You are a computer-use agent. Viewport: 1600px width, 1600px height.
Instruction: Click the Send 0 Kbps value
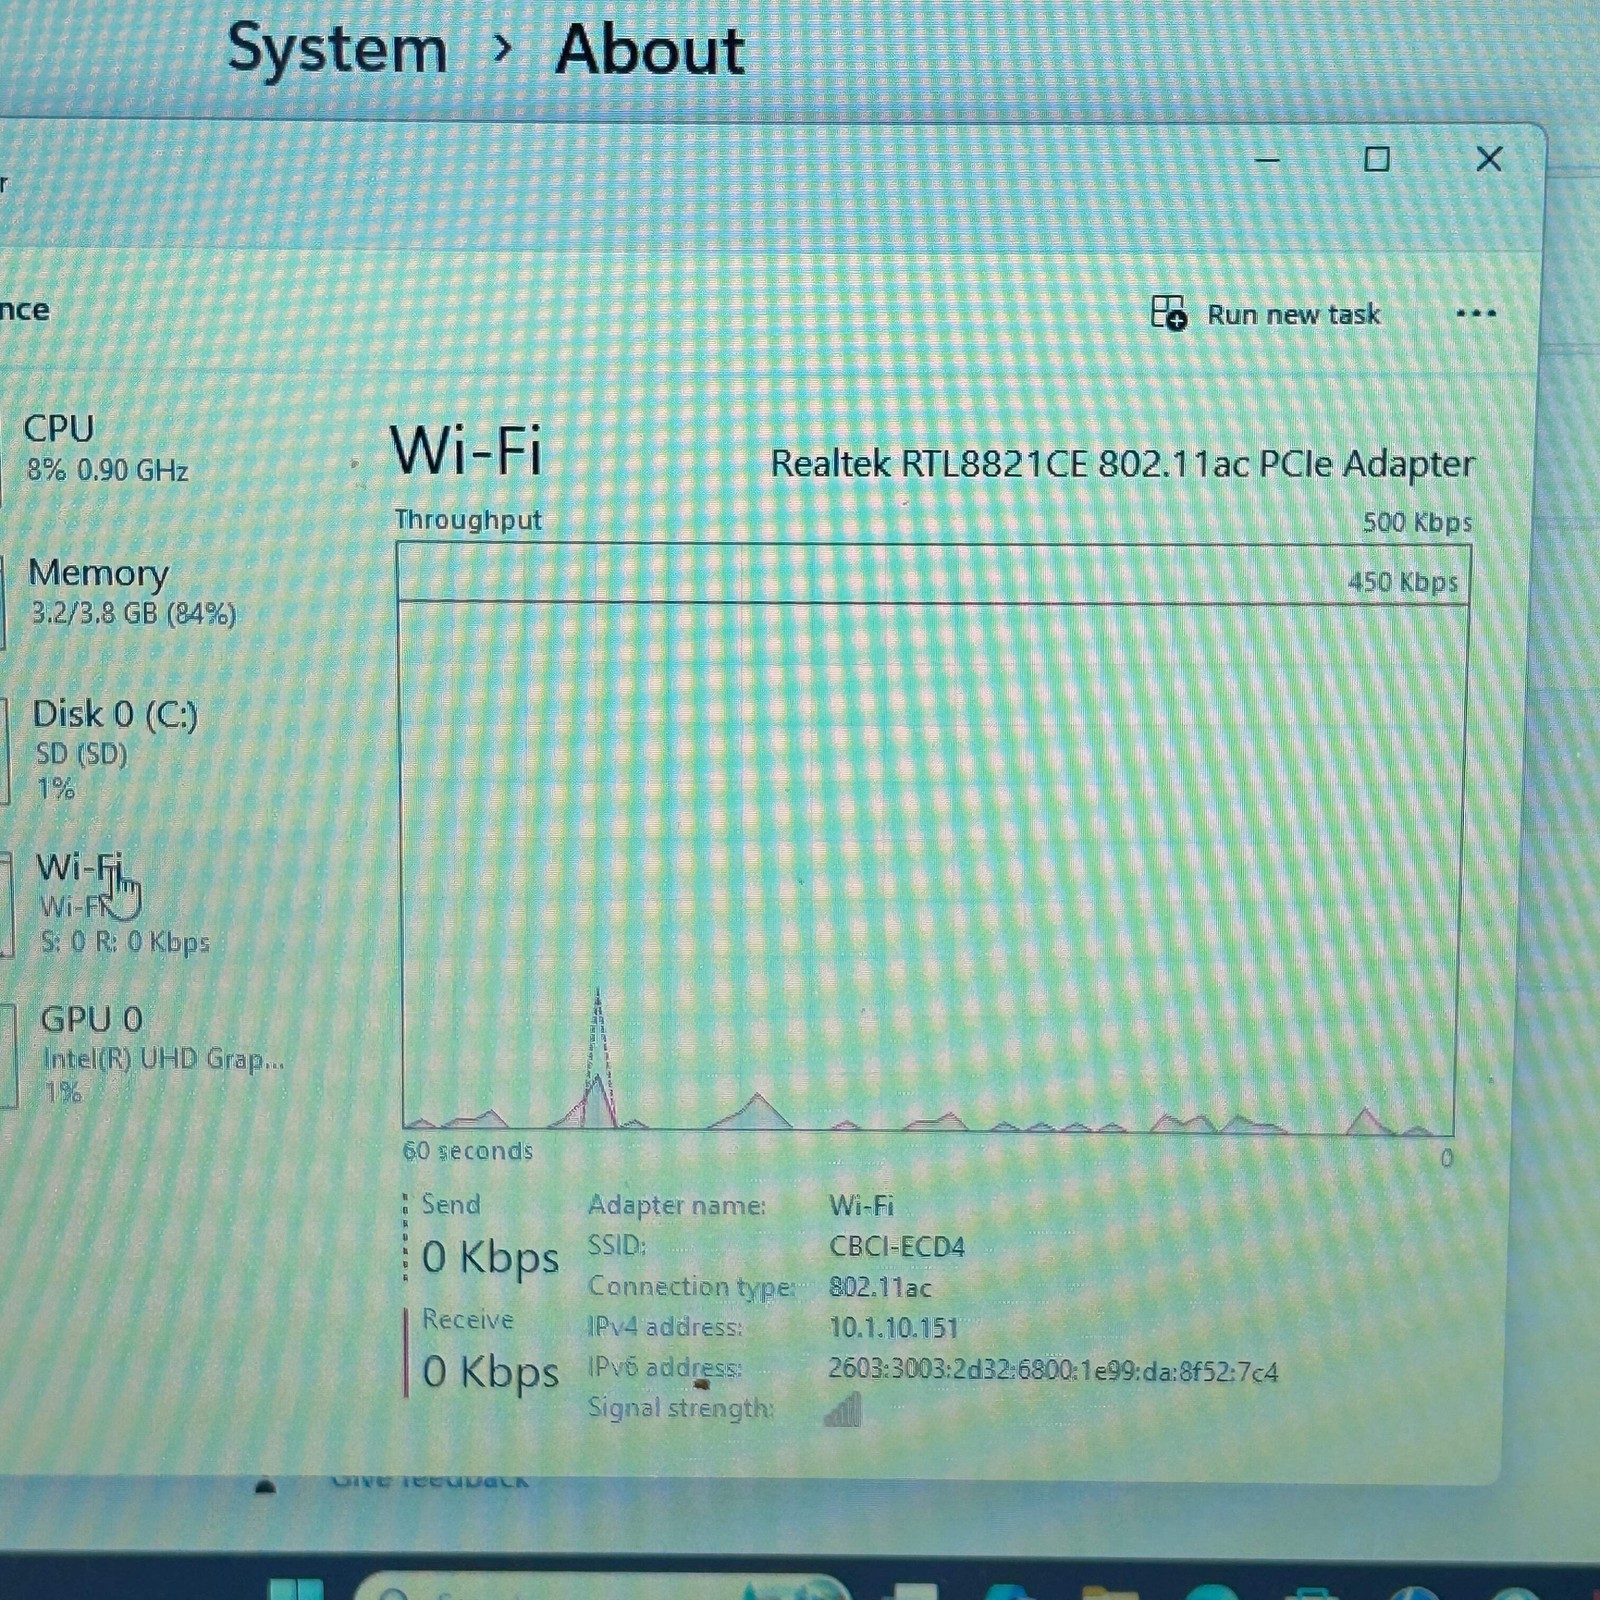pyautogui.click(x=490, y=1257)
